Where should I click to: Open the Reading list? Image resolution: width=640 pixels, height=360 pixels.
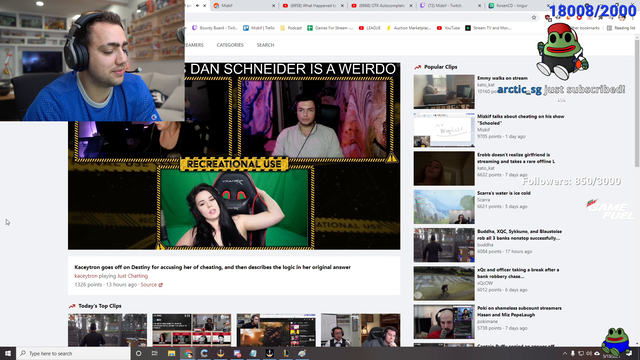click(621, 28)
